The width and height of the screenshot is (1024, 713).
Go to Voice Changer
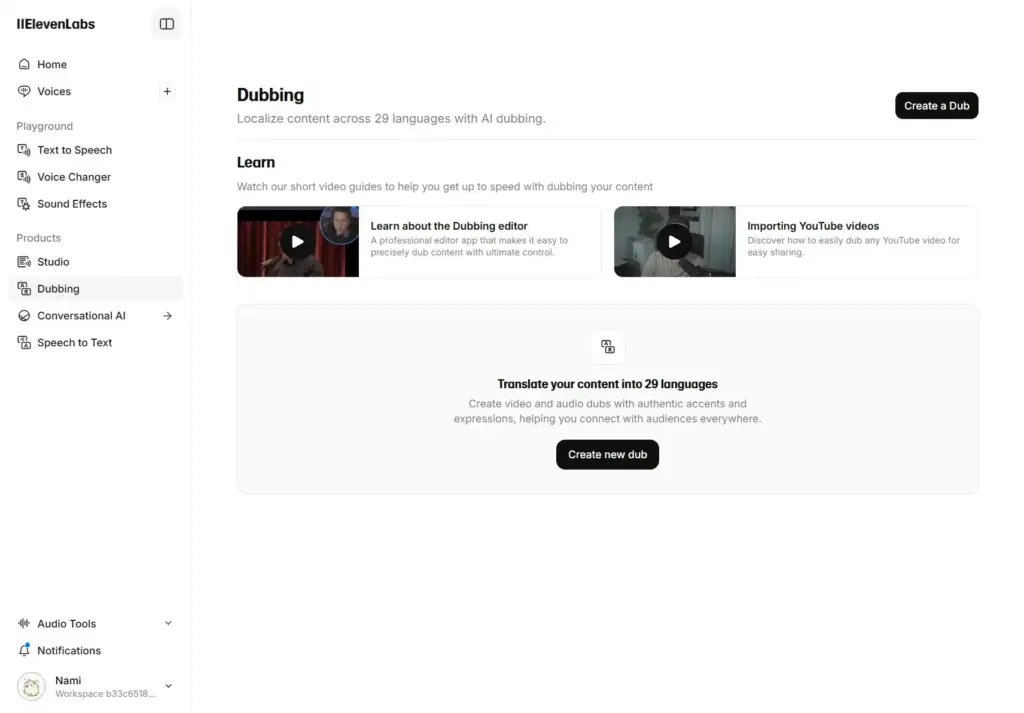(x=74, y=177)
